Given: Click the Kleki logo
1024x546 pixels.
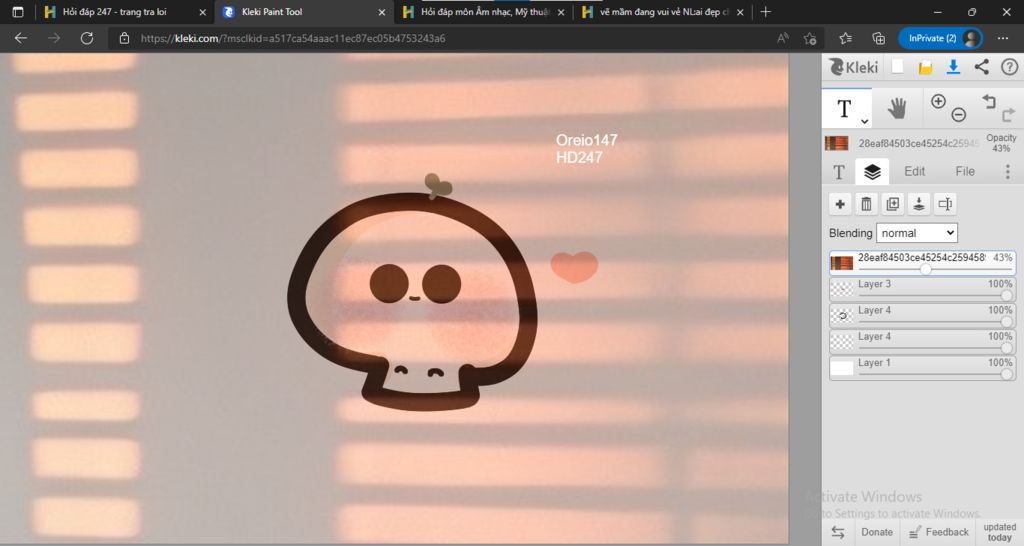Looking at the screenshot, I should [854, 67].
